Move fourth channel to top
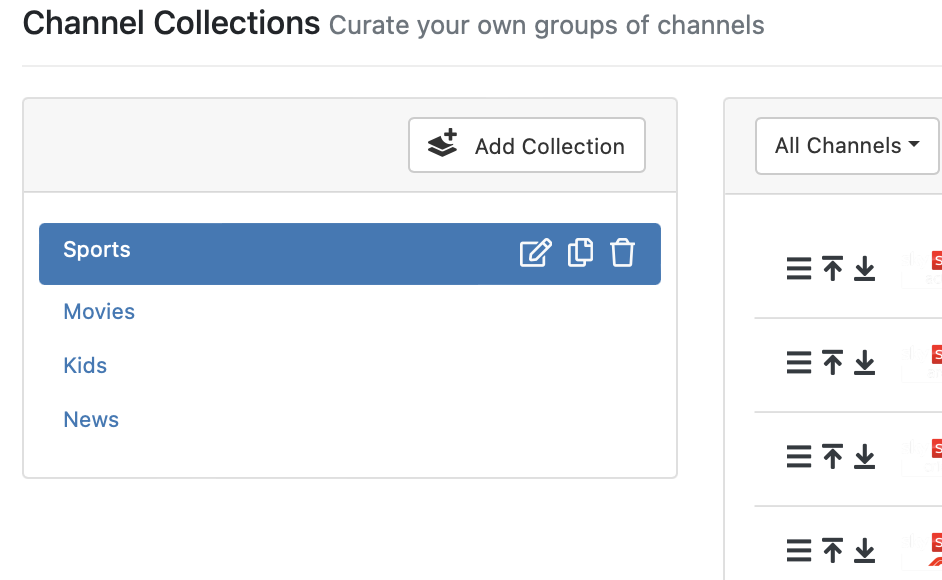 832,550
